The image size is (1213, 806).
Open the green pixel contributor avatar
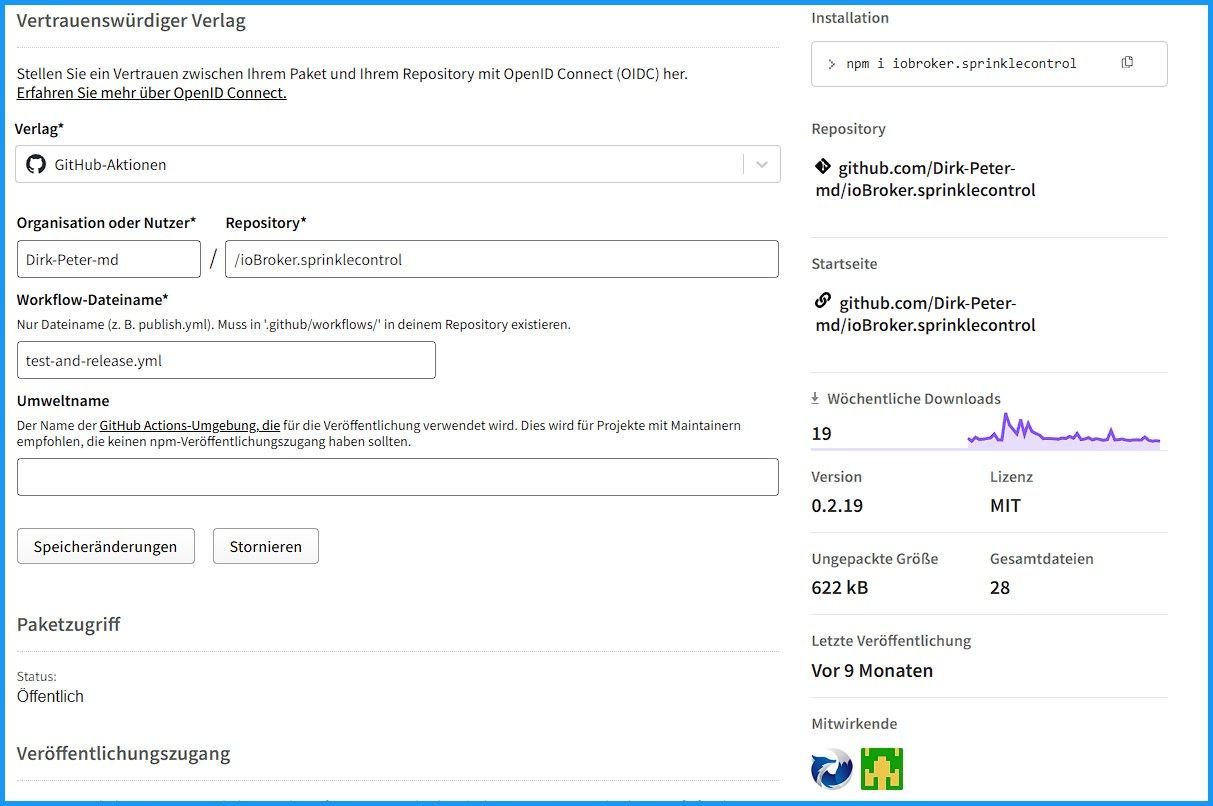[882, 769]
